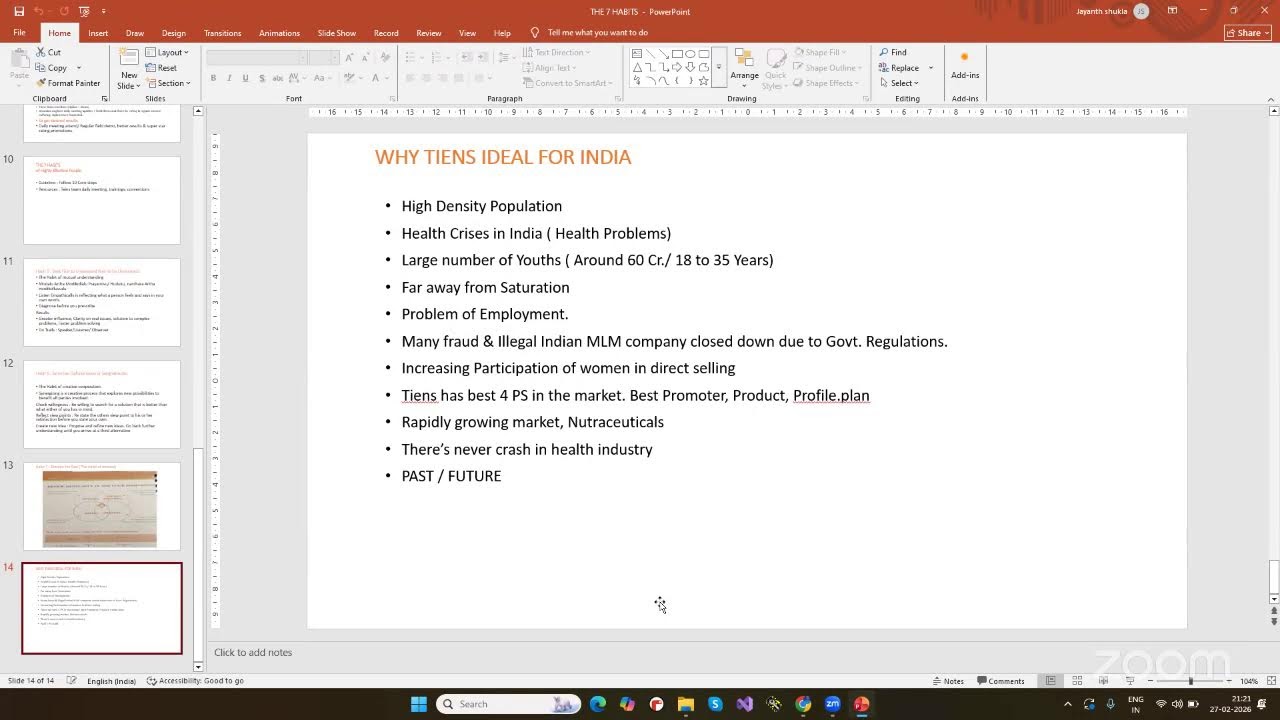Open File Explorer from taskbar
Image resolution: width=1280 pixels, height=720 pixels.
[686, 704]
